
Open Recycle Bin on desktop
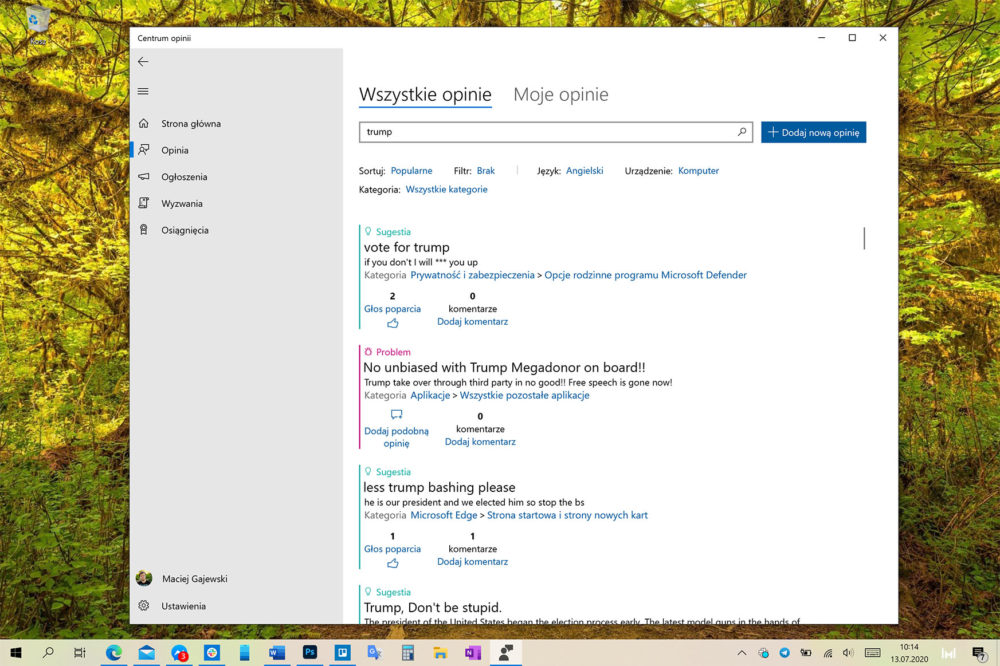[38, 26]
